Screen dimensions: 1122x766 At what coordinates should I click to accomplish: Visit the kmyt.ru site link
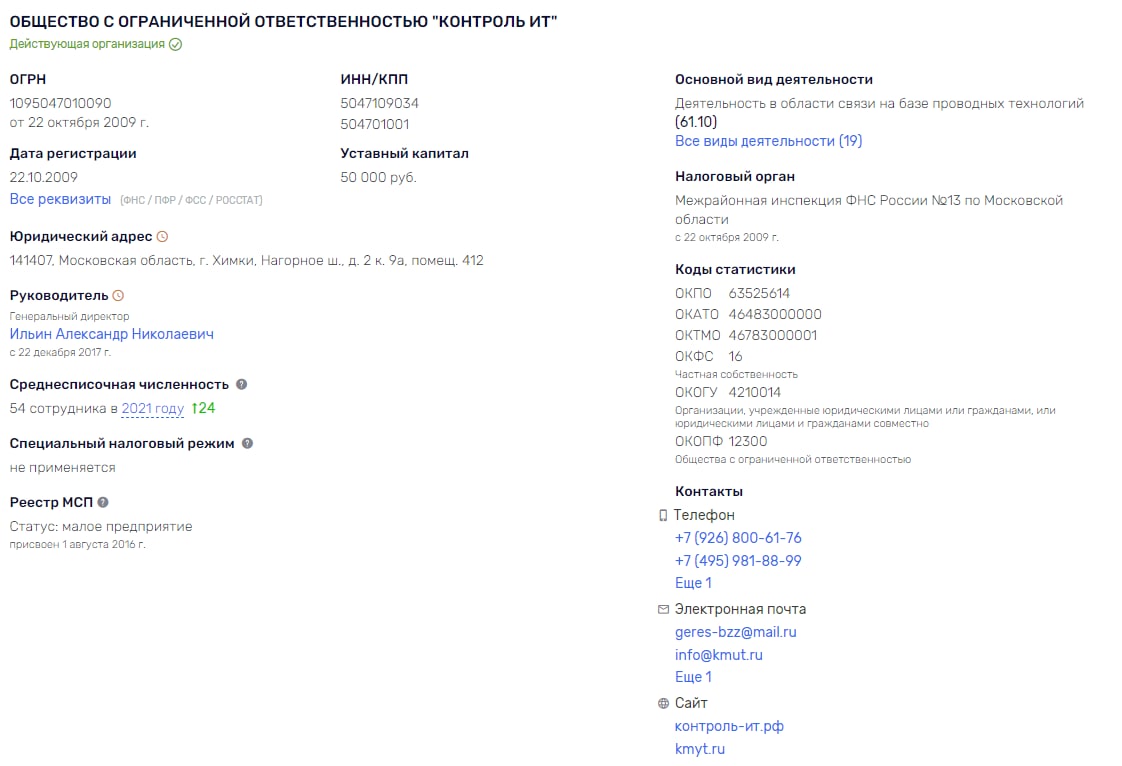click(700, 749)
